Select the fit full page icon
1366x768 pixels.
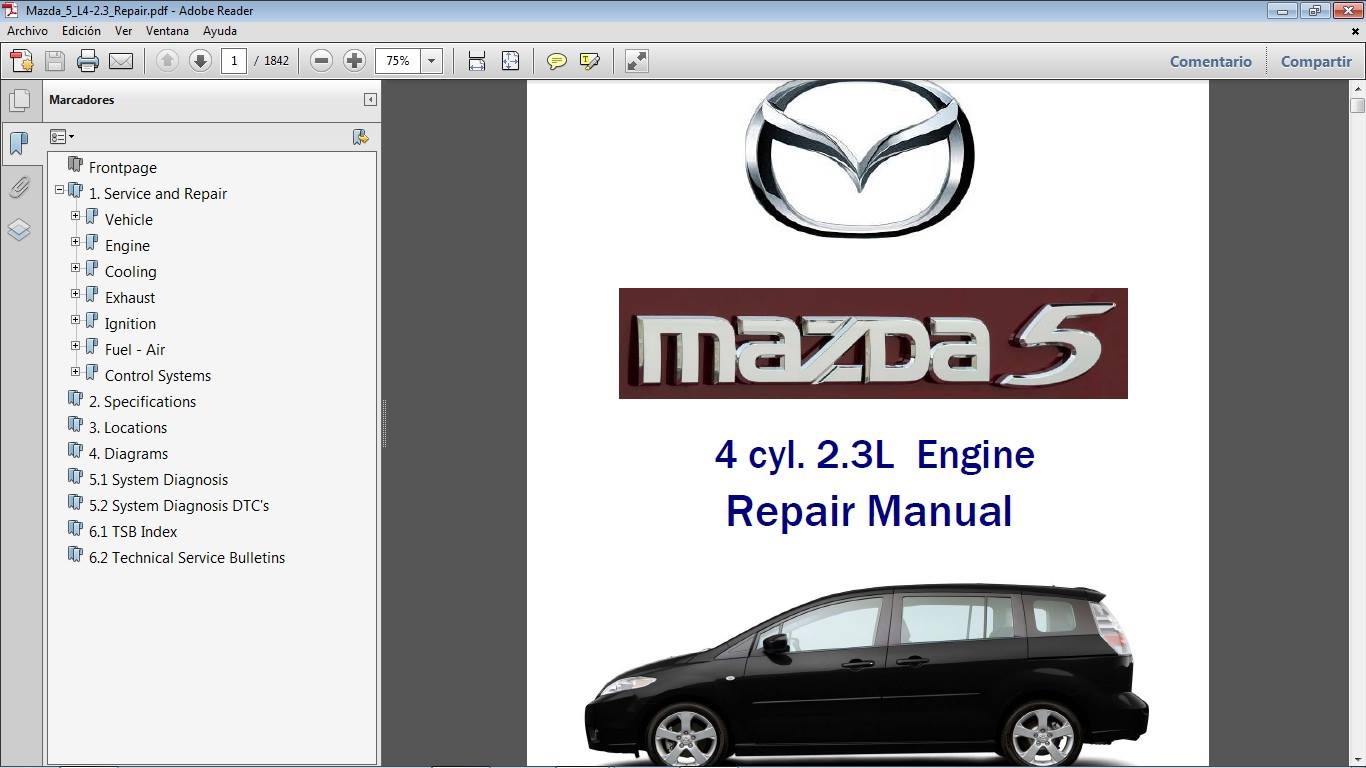click(510, 61)
